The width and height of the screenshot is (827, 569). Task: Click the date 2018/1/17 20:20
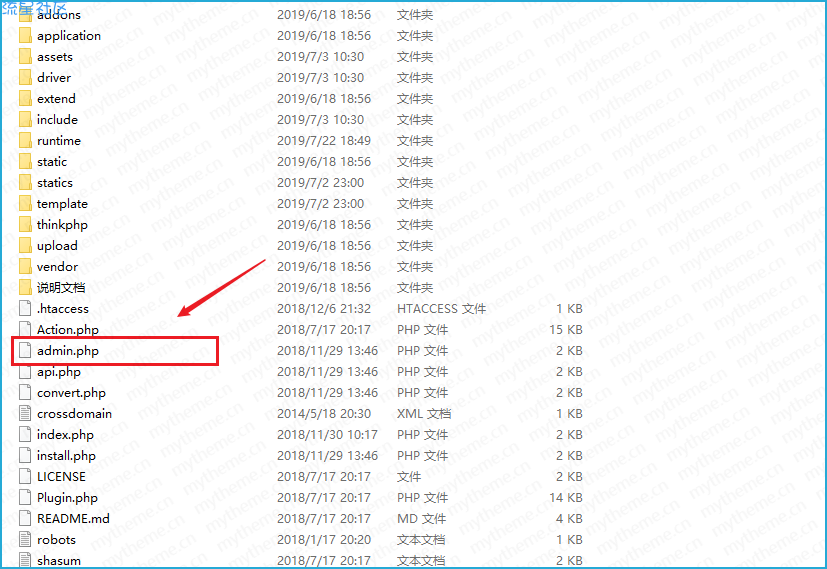click(324, 540)
